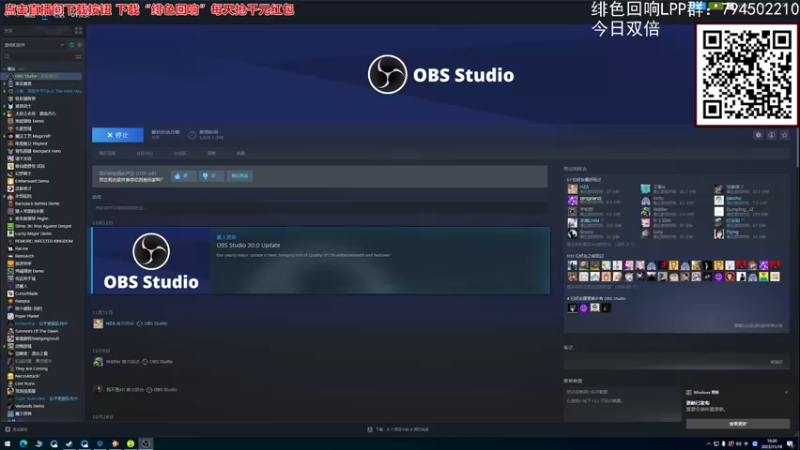The height and width of the screenshot is (450, 800).
Task: Open the OBS Studio 30.0 Update news card
Action: coord(321,260)
